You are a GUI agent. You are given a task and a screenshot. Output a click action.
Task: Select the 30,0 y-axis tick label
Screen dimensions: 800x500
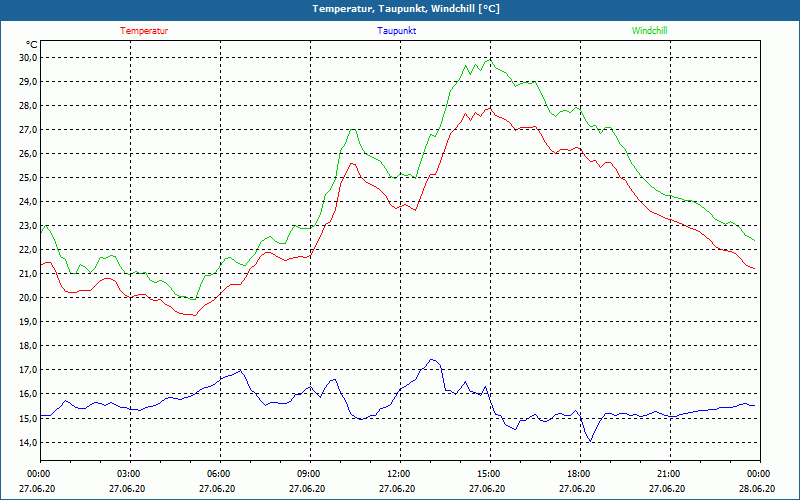click(x=28, y=57)
